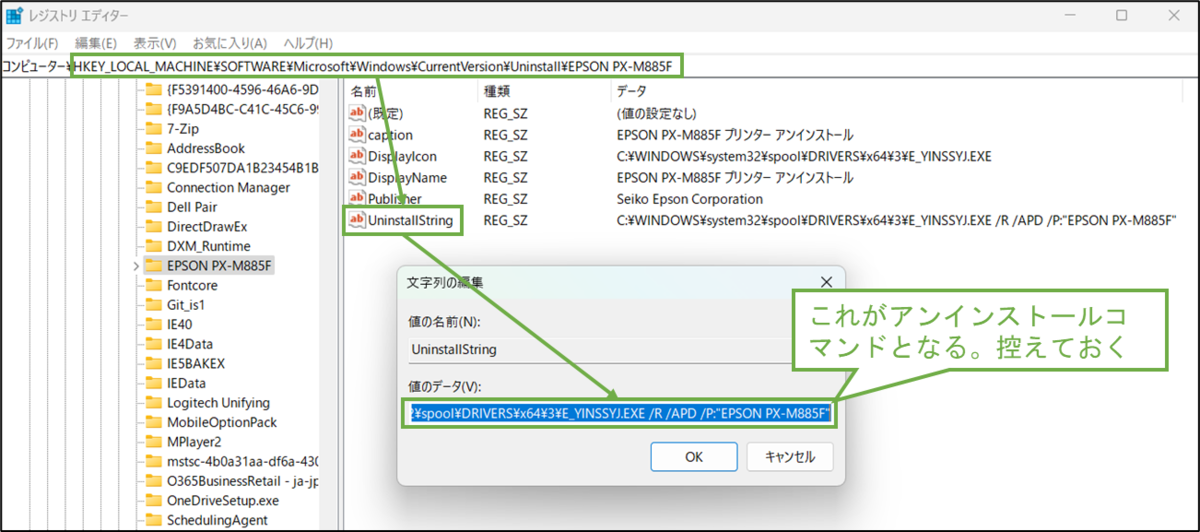Click the (既定) value string icon
Screen dimensions: 1200x532
point(356,113)
